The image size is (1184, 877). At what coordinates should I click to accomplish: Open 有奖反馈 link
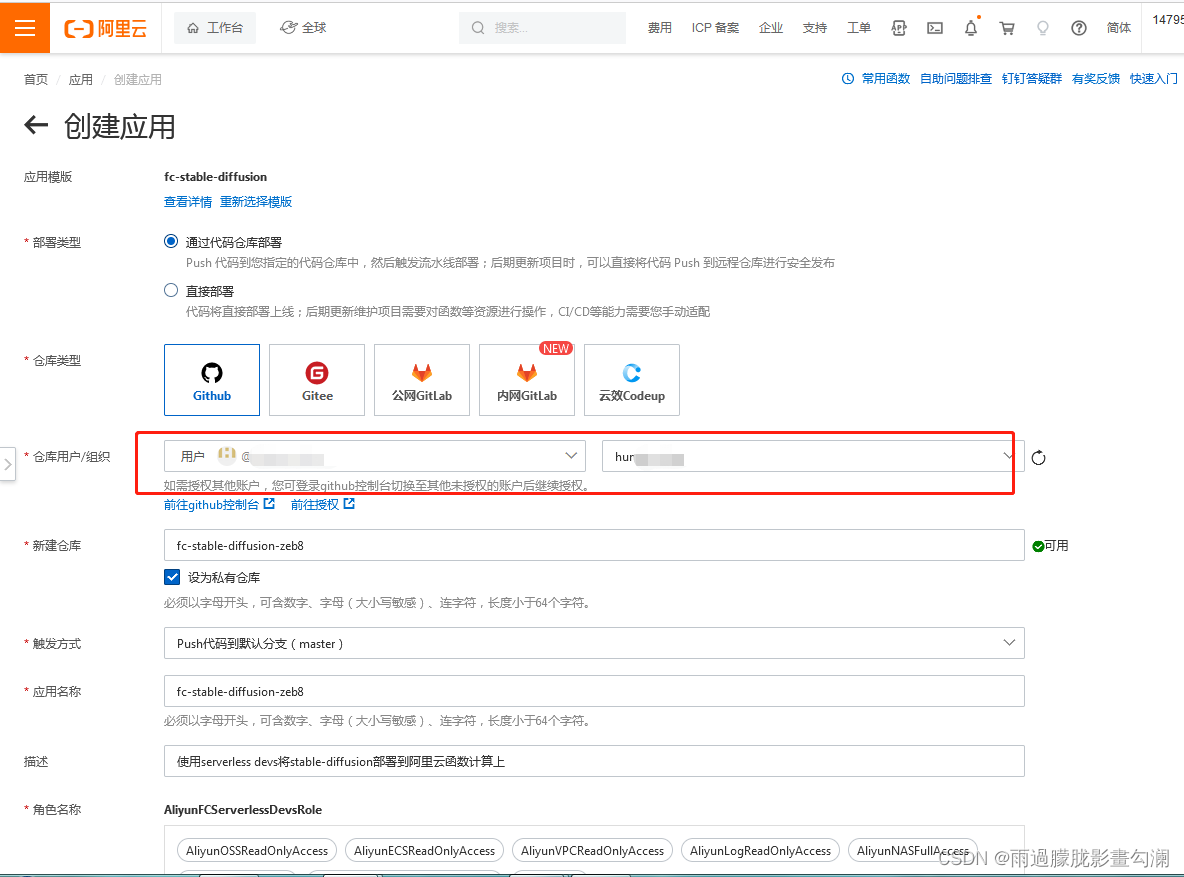[x=1096, y=79]
